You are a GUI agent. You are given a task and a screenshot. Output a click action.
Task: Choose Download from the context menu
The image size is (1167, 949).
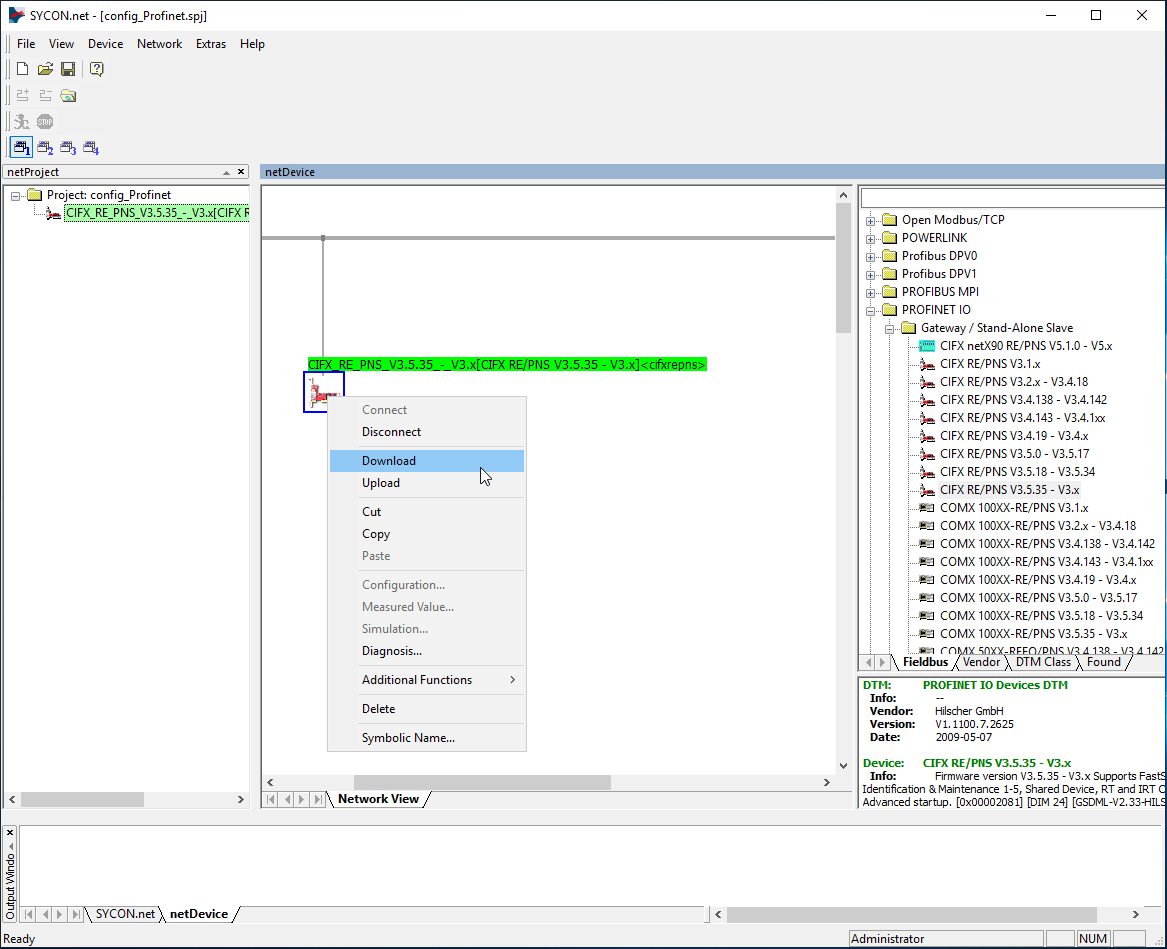(389, 461)
